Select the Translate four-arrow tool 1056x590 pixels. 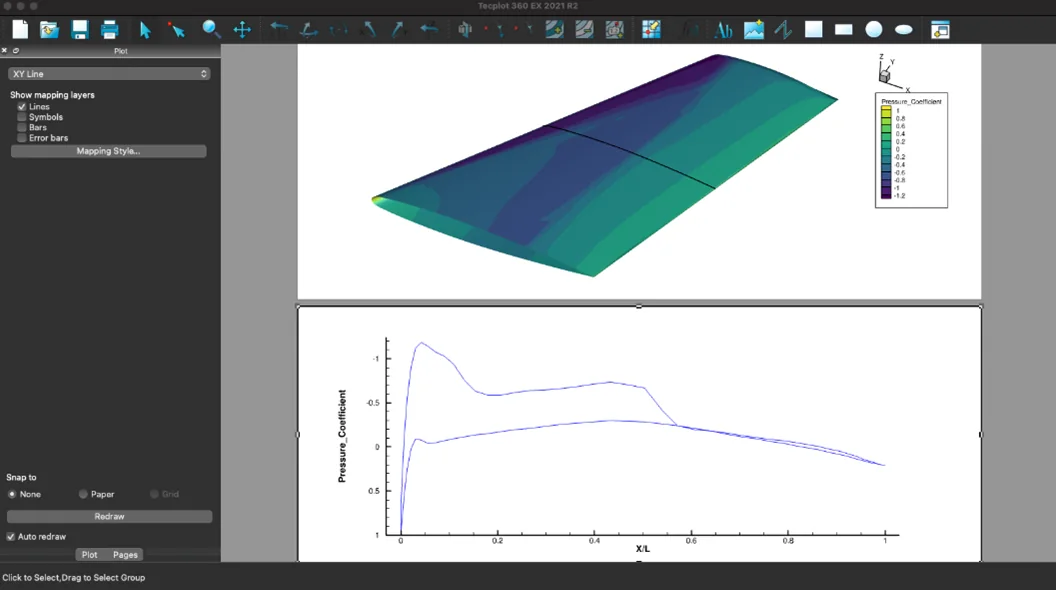pyautogui.click(x=242, y=30)
